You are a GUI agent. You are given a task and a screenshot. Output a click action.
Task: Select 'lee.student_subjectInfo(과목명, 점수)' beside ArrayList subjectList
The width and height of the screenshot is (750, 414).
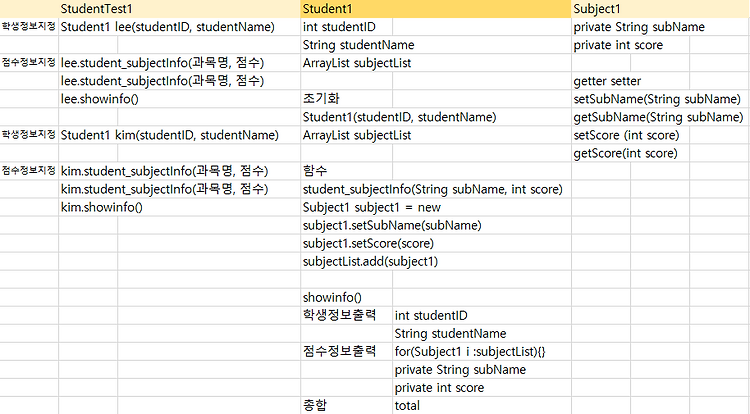(x=163, y=63)
